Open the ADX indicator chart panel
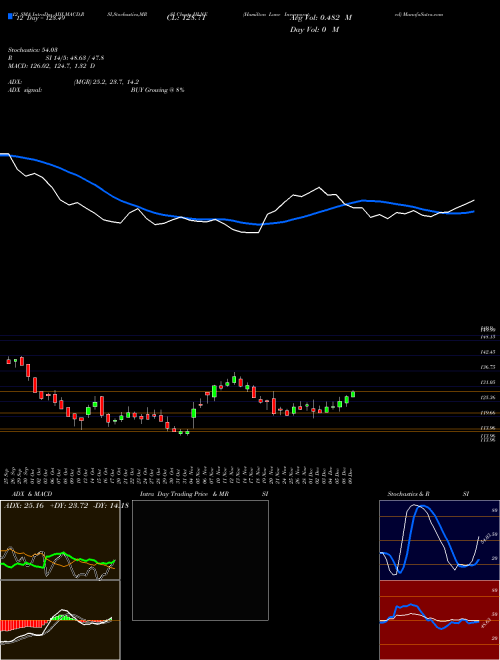500x660 pixels. (60, 540)
